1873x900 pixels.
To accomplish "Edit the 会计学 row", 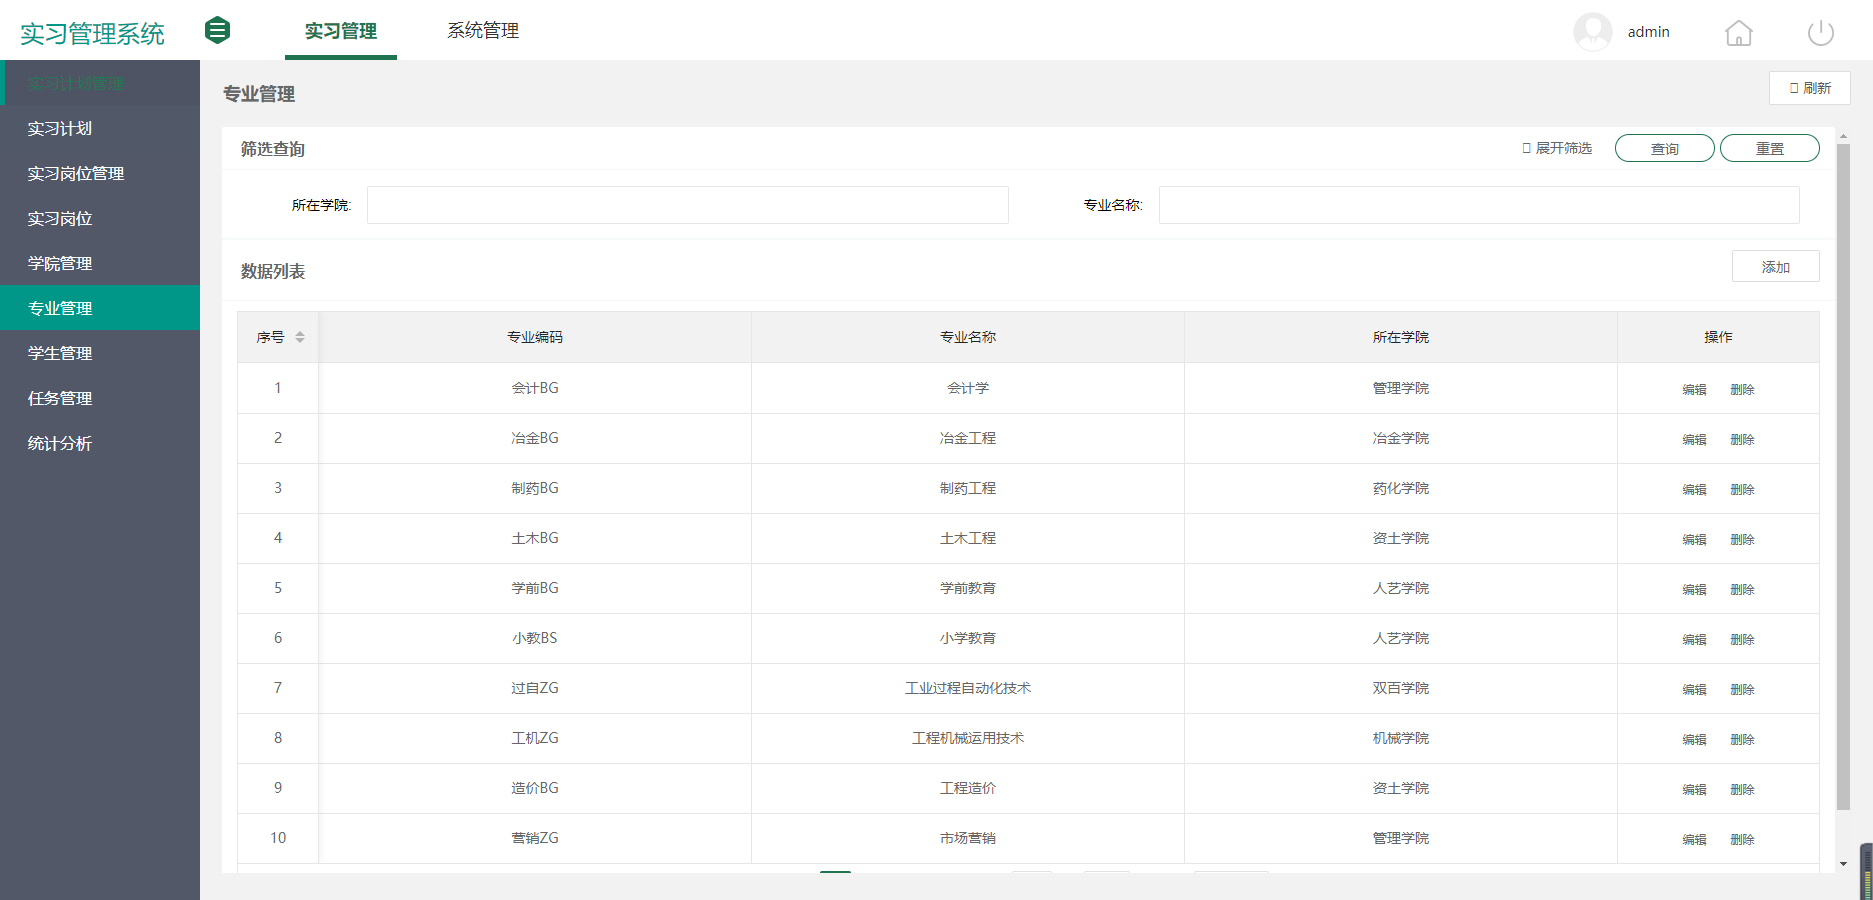I will pos(1694,389).
